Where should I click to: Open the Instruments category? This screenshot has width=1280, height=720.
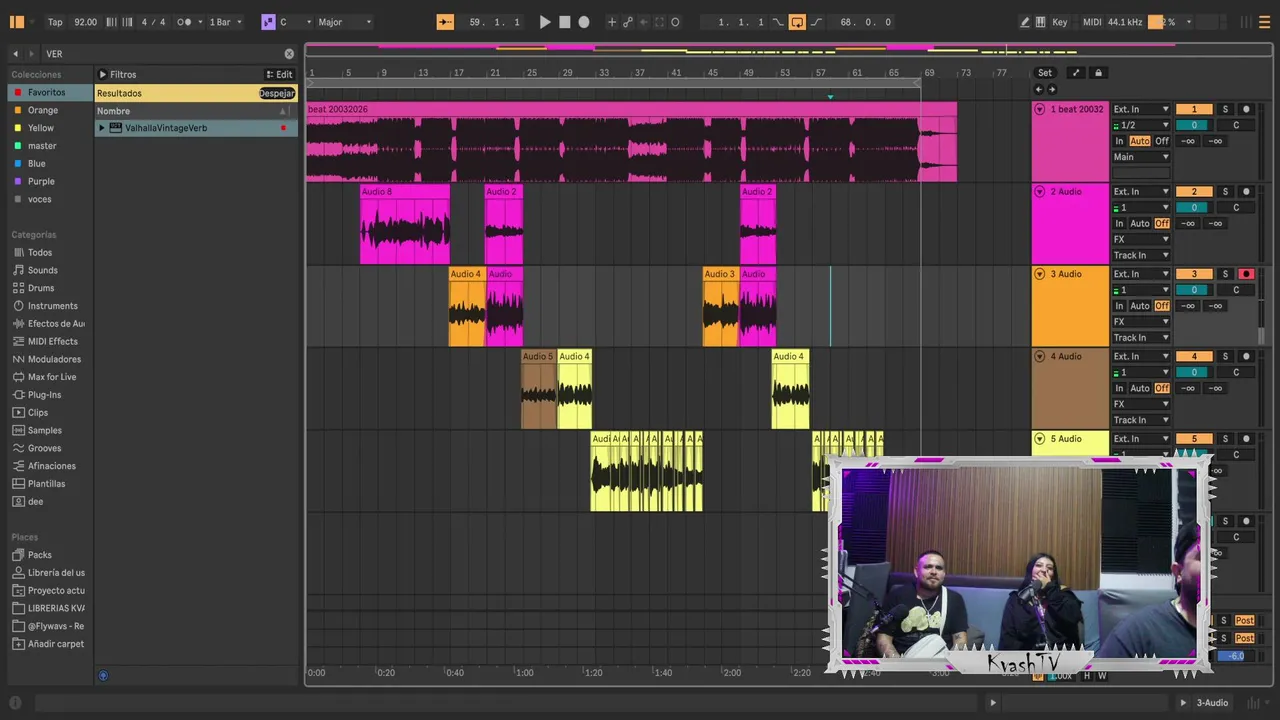pyautogui.click(x=52, y=306)
